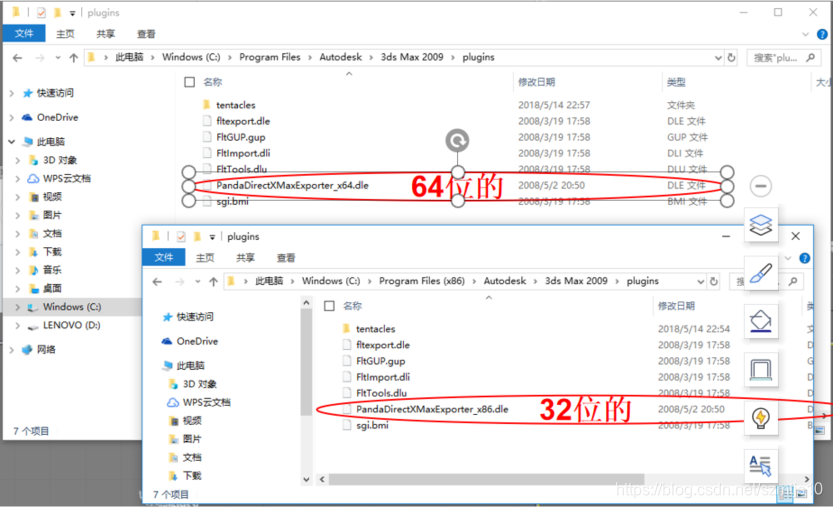Screen dimensions: 833x508
Task: Open help in the front plugins window
Action: pyautogui.click(x=805, y=258)
